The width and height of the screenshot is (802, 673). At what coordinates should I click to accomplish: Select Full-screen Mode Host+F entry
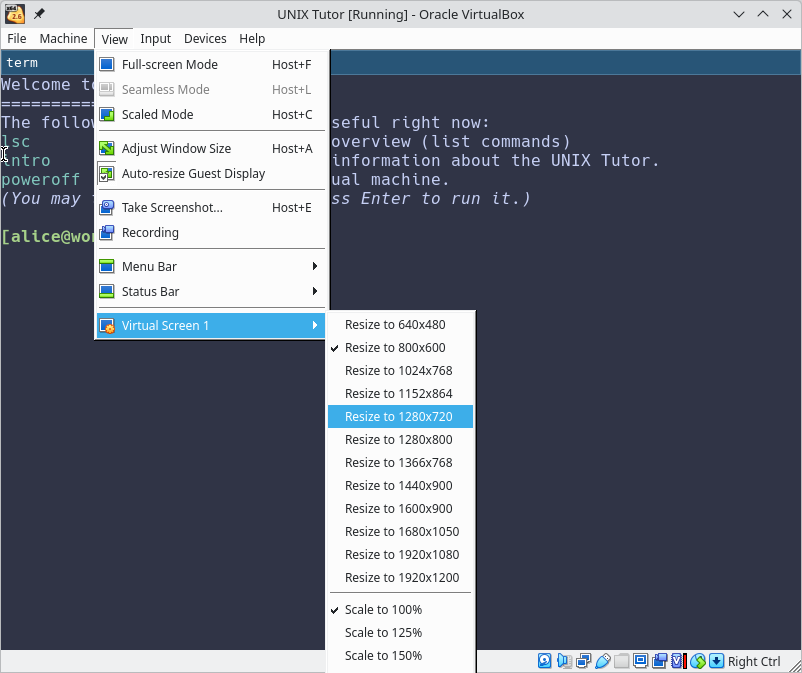(x=211, y=64)
